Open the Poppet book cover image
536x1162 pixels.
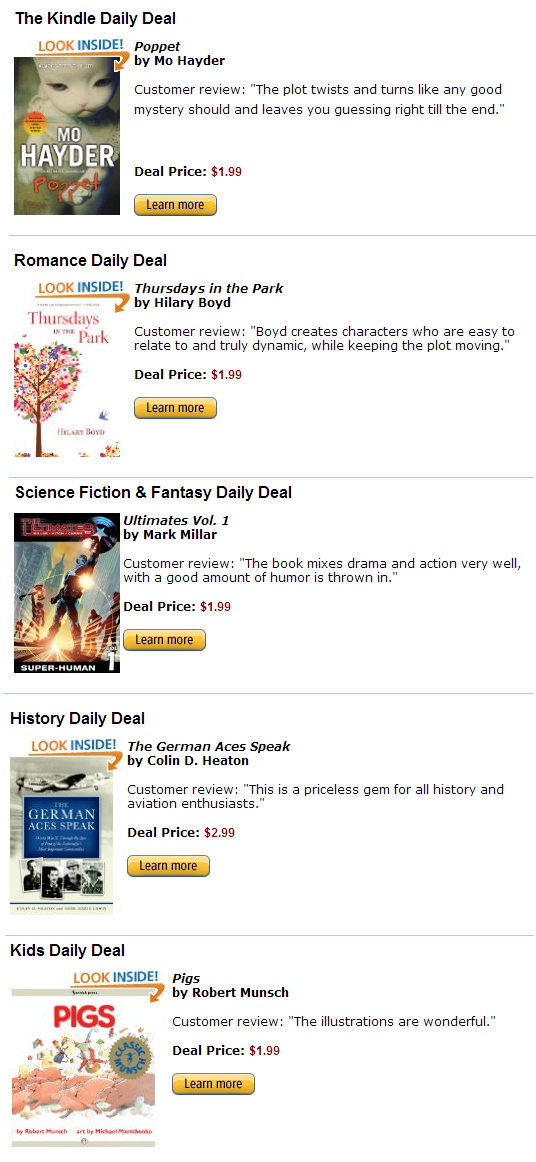(67, 137)
